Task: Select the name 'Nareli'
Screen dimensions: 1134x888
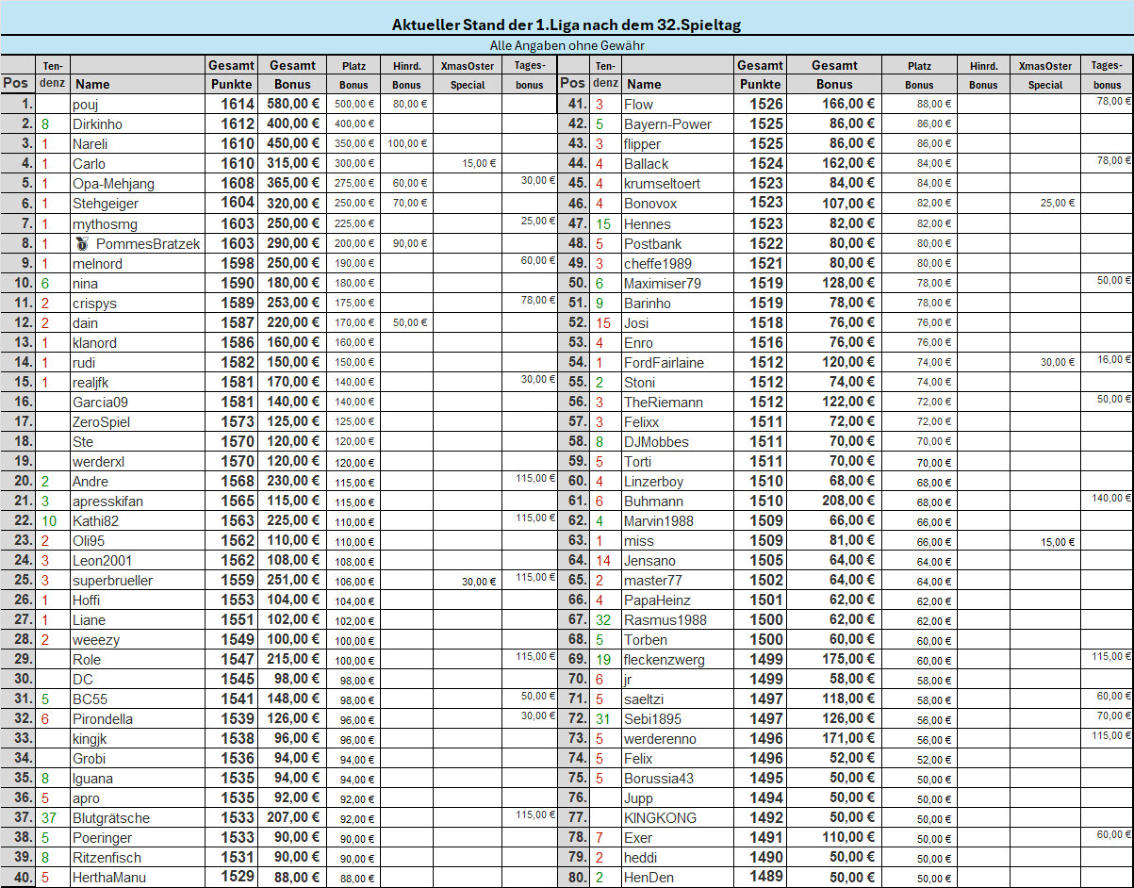Action: tap(90, 144)
